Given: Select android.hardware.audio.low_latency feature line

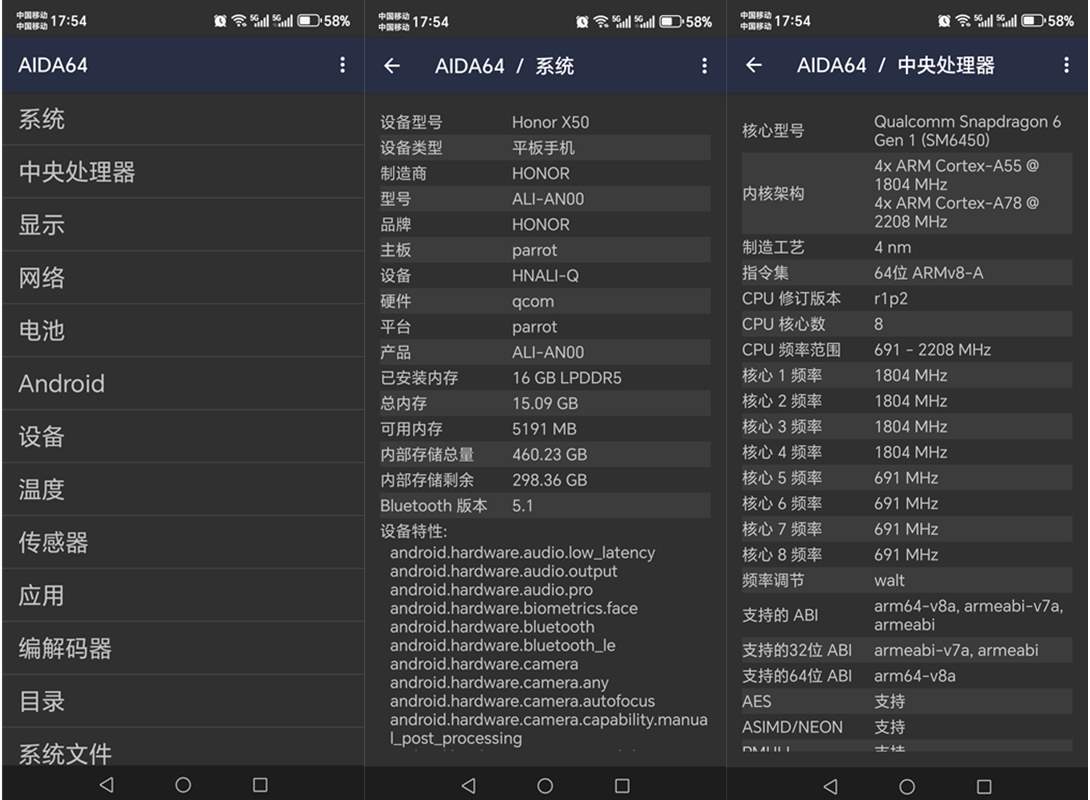Looking at the screenshot, I should click(522, 553).
